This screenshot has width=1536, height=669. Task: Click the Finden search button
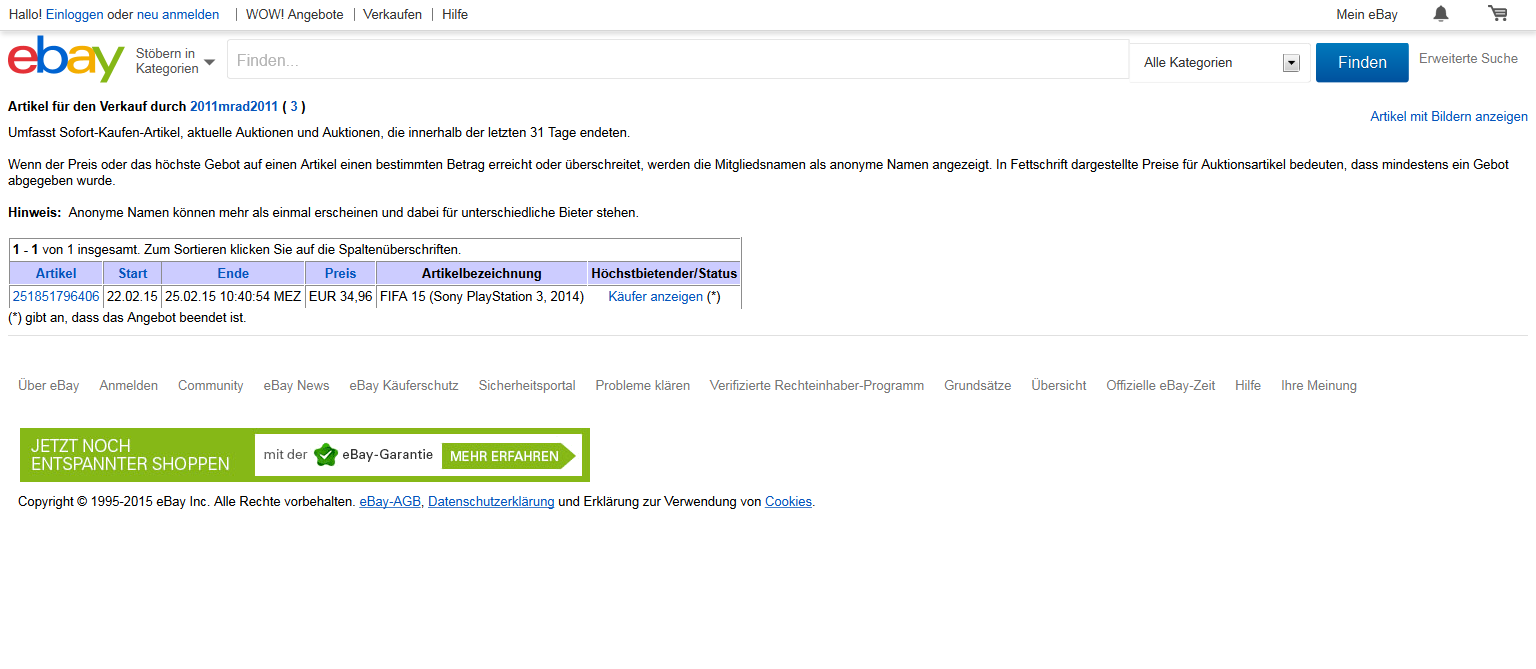coord(1362,62)
